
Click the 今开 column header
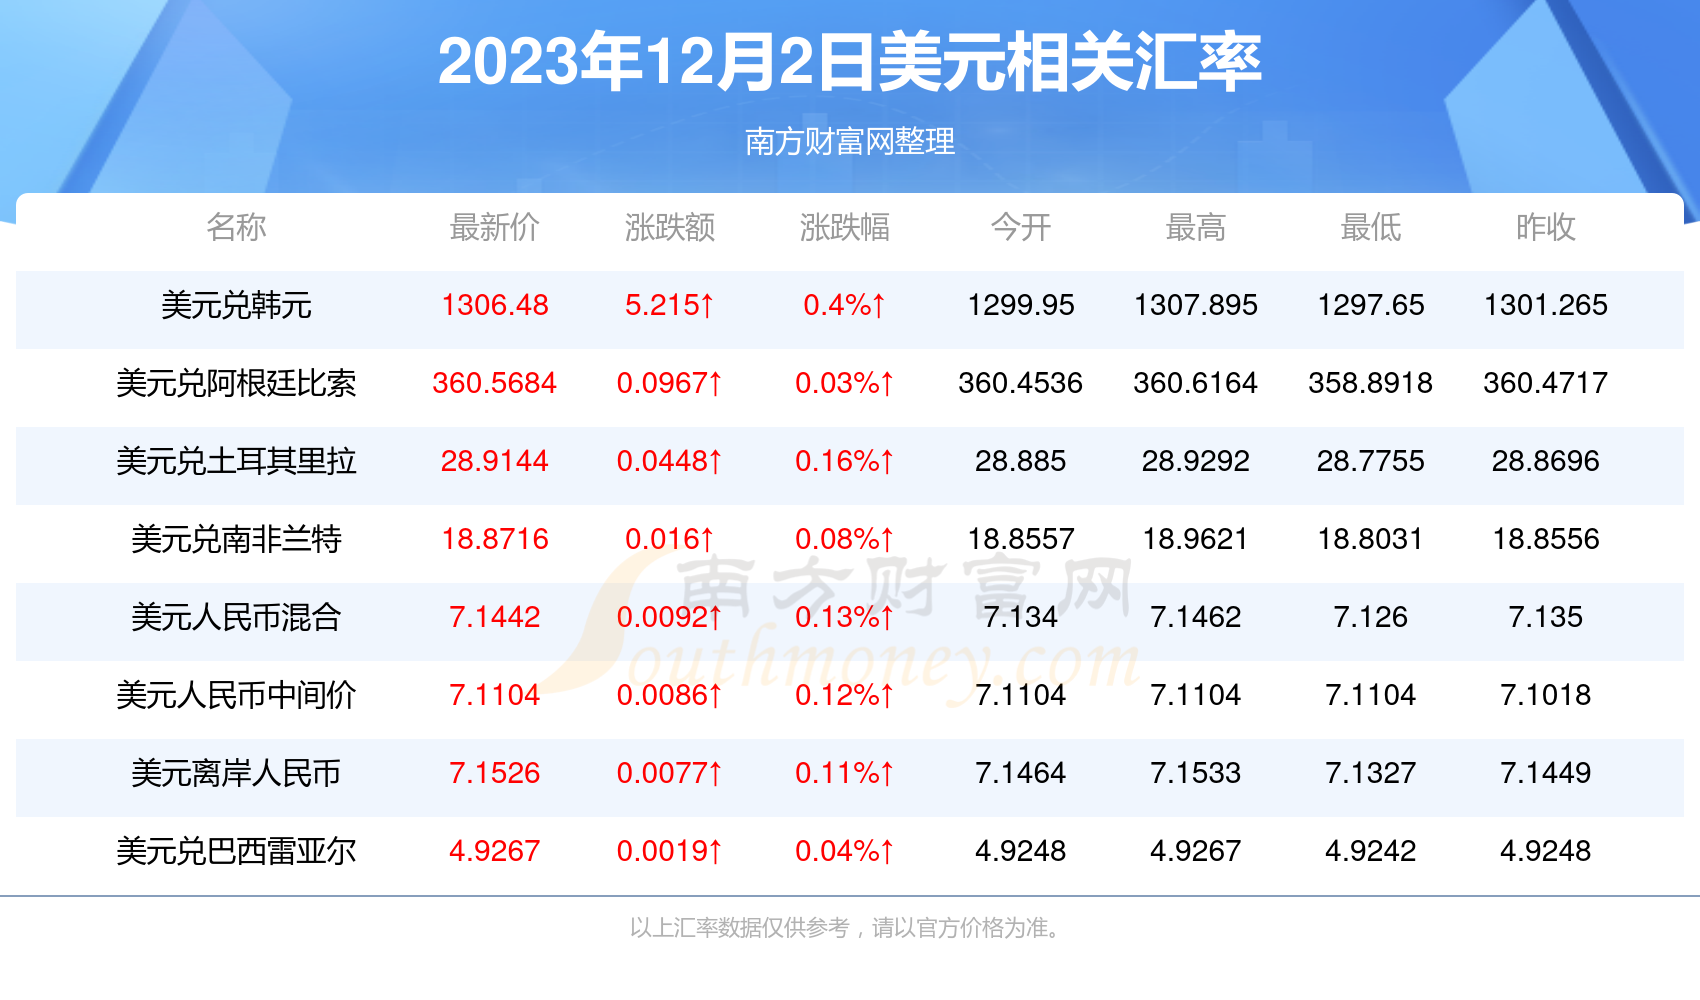1021,228
